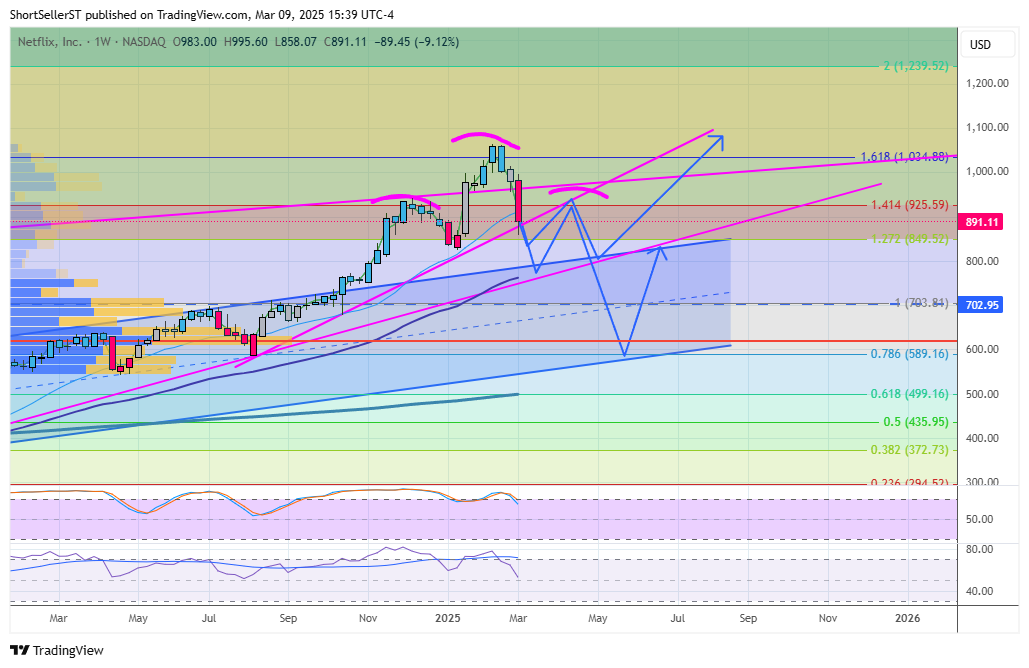Click the close value C891.11
This screenshot has width=1029, height=668.
coord(345,42)
